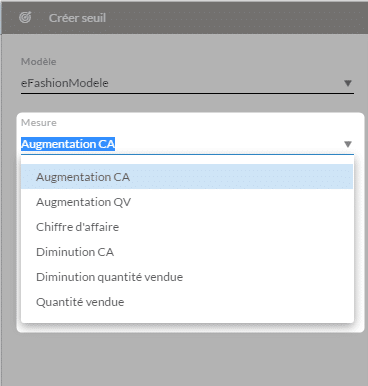Viewport: 368px width, 386px height.
Task: Select Augmentation CA option in list
Action: point(187,177)
